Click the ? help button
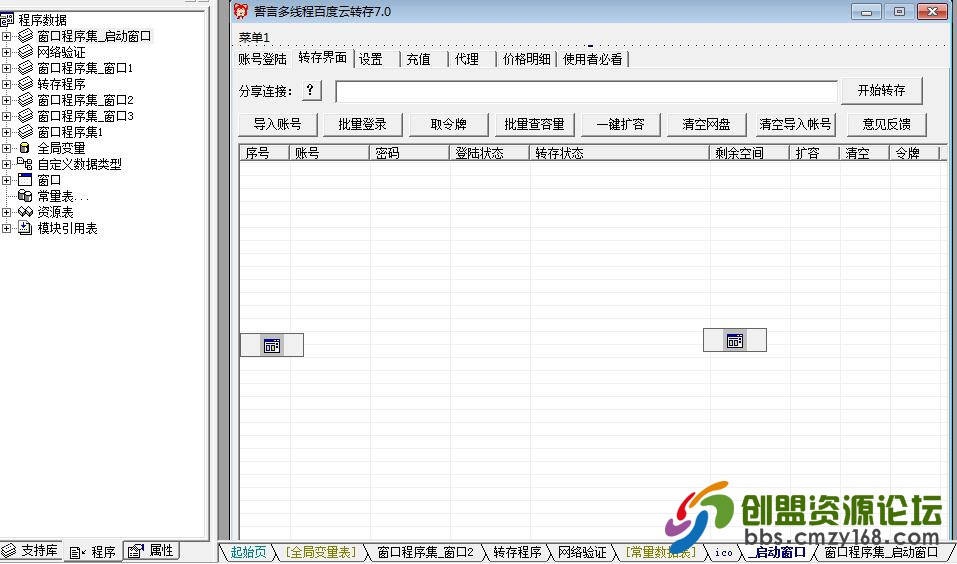Image resolution: width=957 pixels, height=564 pixels. [311, 90]
